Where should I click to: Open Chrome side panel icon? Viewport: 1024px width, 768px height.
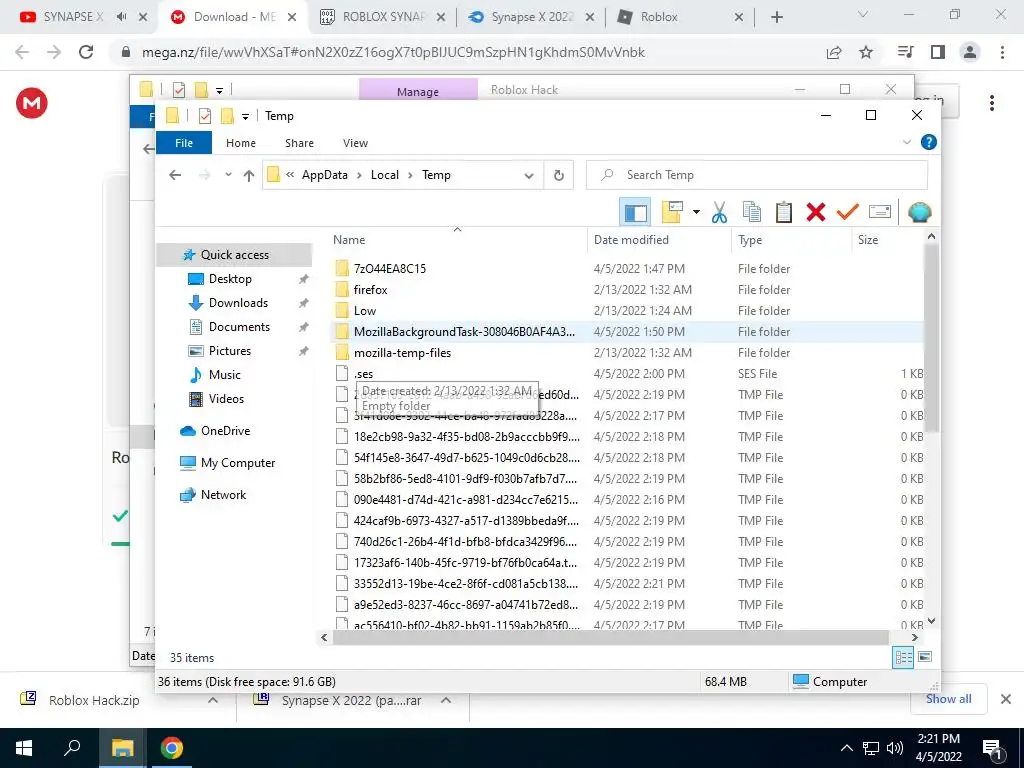[x=938, y=52]
